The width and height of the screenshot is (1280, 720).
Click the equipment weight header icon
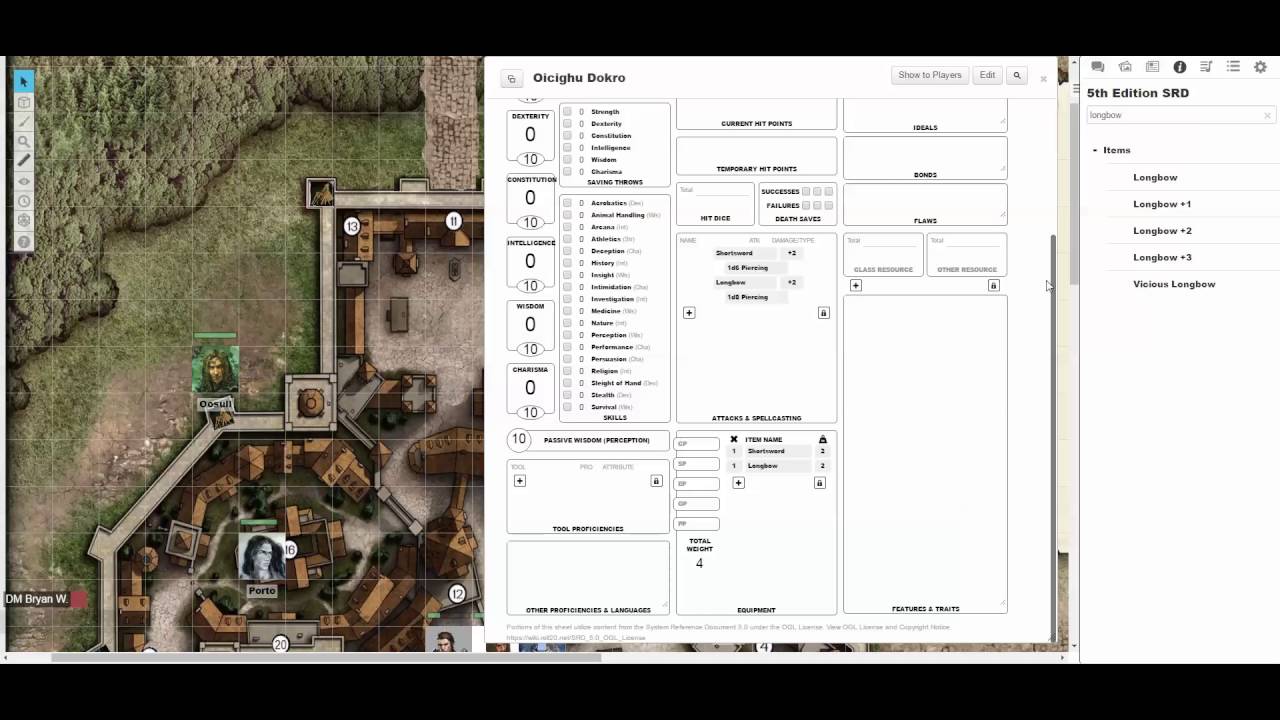823,439
